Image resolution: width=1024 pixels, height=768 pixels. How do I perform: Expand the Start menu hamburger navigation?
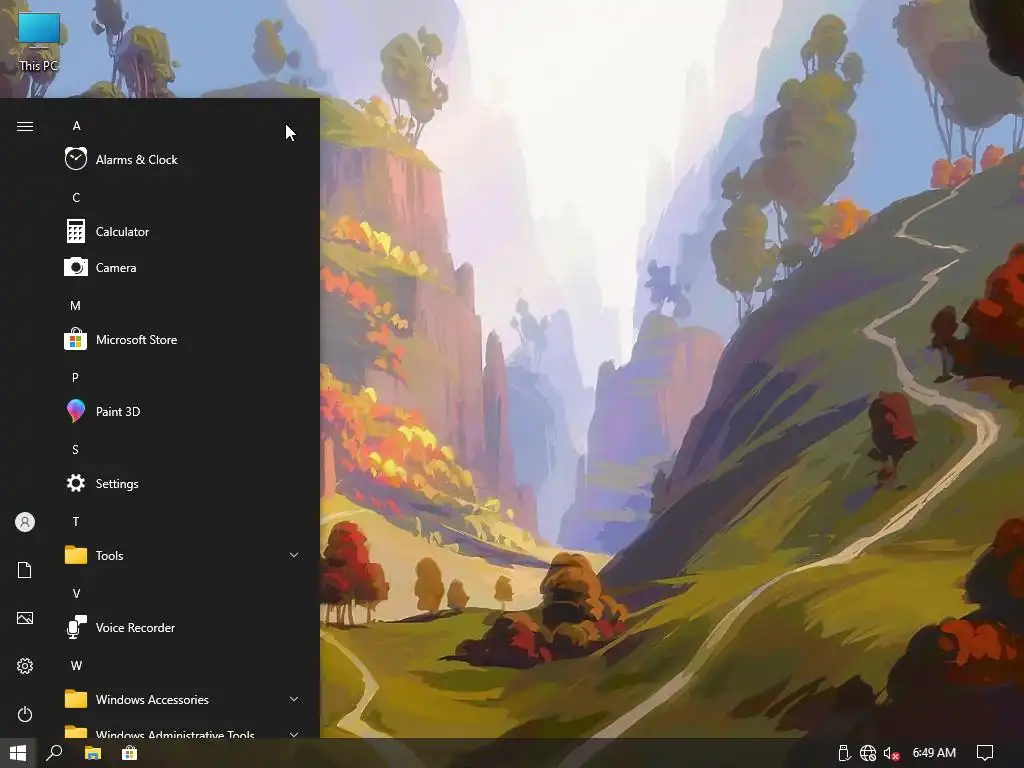[x=25, y=126]
